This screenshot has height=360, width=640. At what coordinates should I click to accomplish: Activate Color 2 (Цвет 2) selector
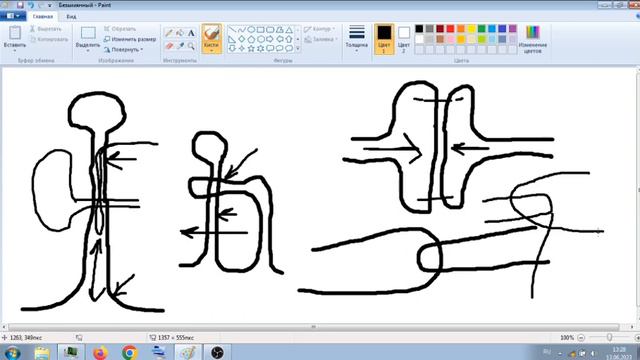404,39
